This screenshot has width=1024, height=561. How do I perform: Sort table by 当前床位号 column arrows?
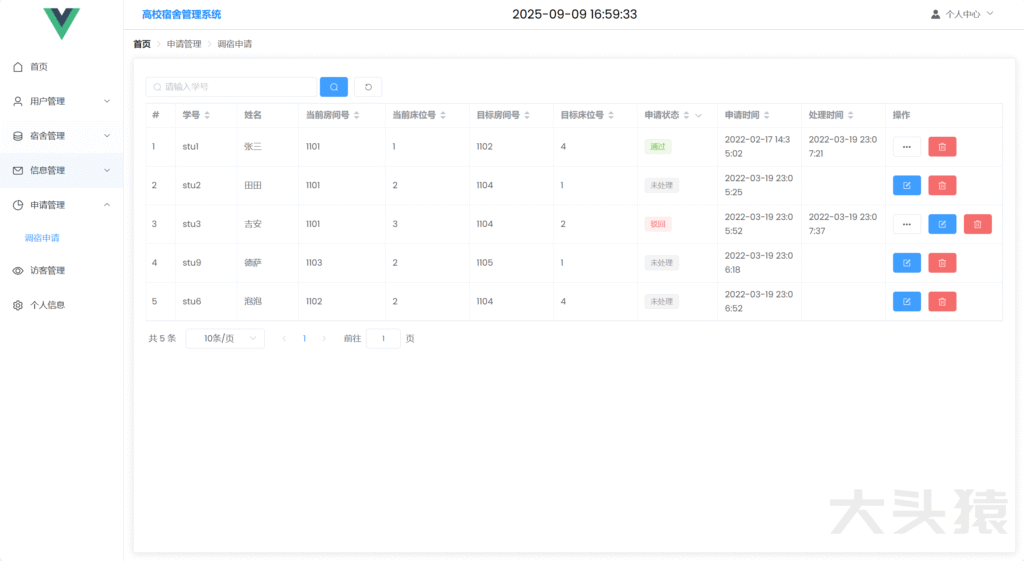click(443, 115)
